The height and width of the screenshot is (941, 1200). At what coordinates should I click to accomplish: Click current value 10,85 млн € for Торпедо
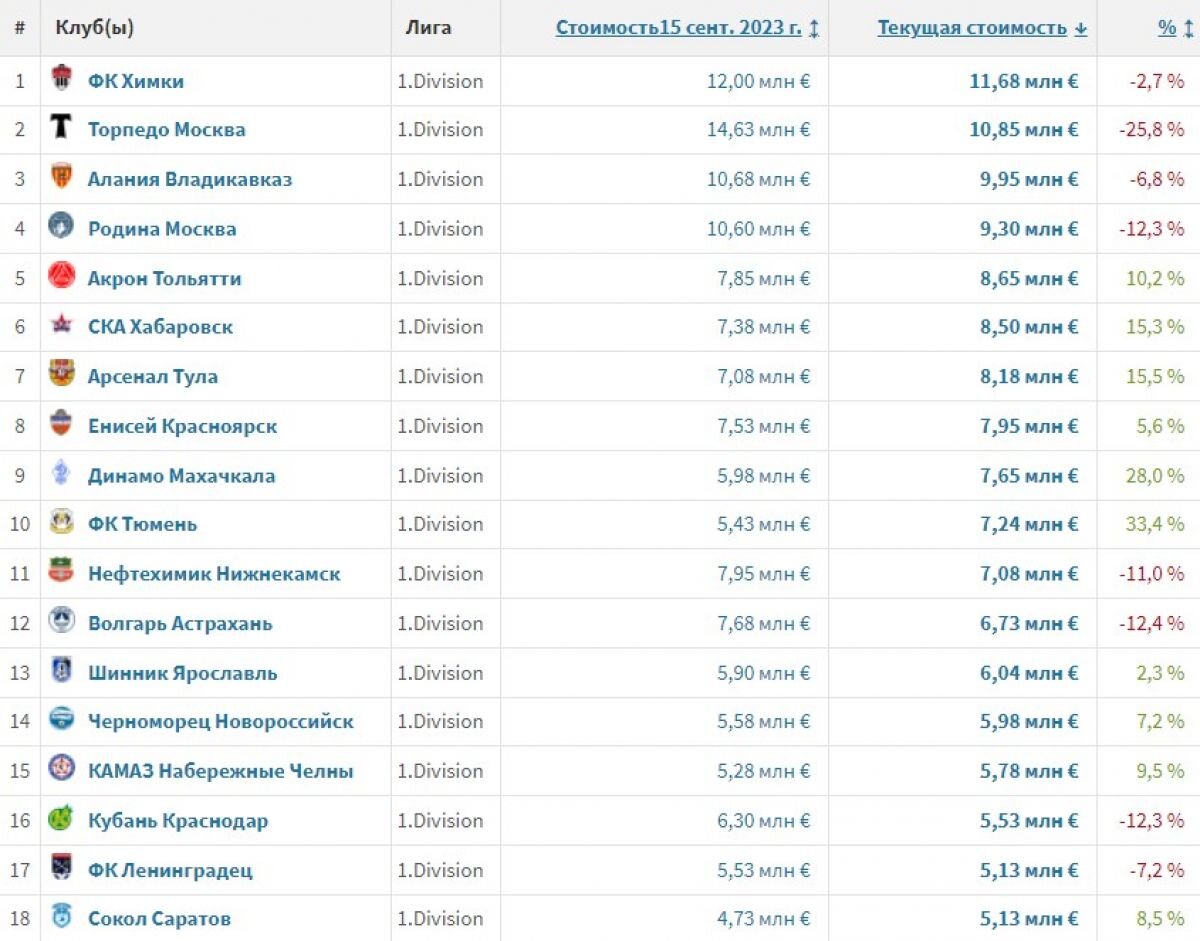tap(1024, 129)
